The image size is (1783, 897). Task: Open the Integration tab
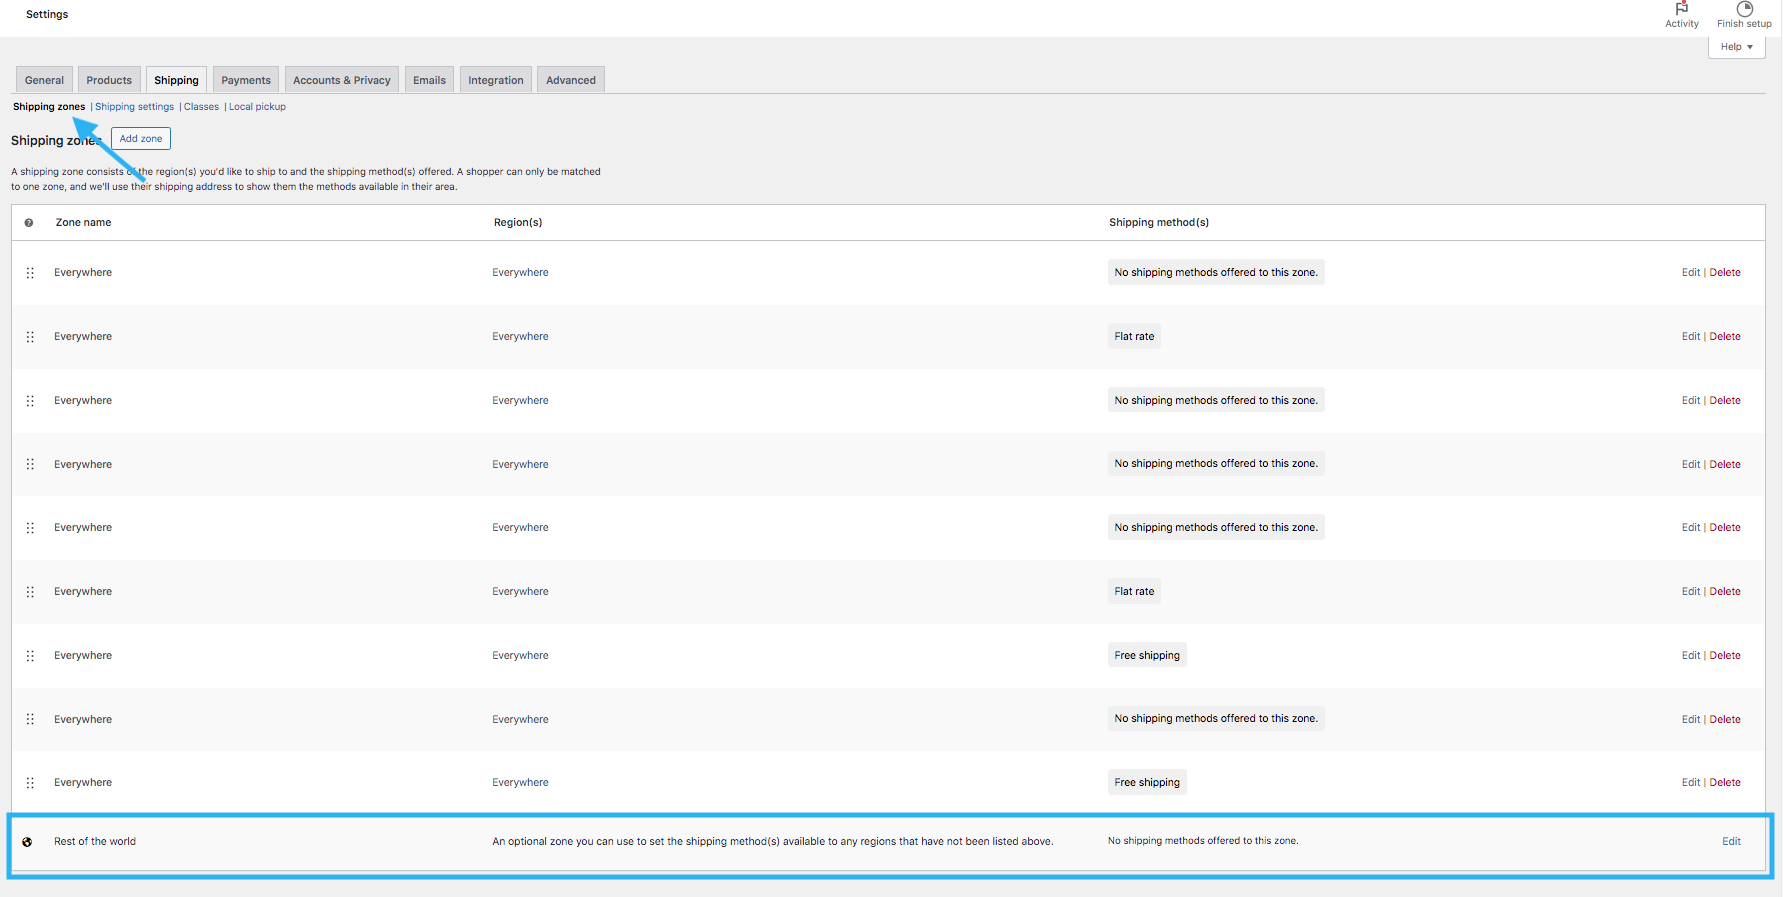tap(496, 80)
